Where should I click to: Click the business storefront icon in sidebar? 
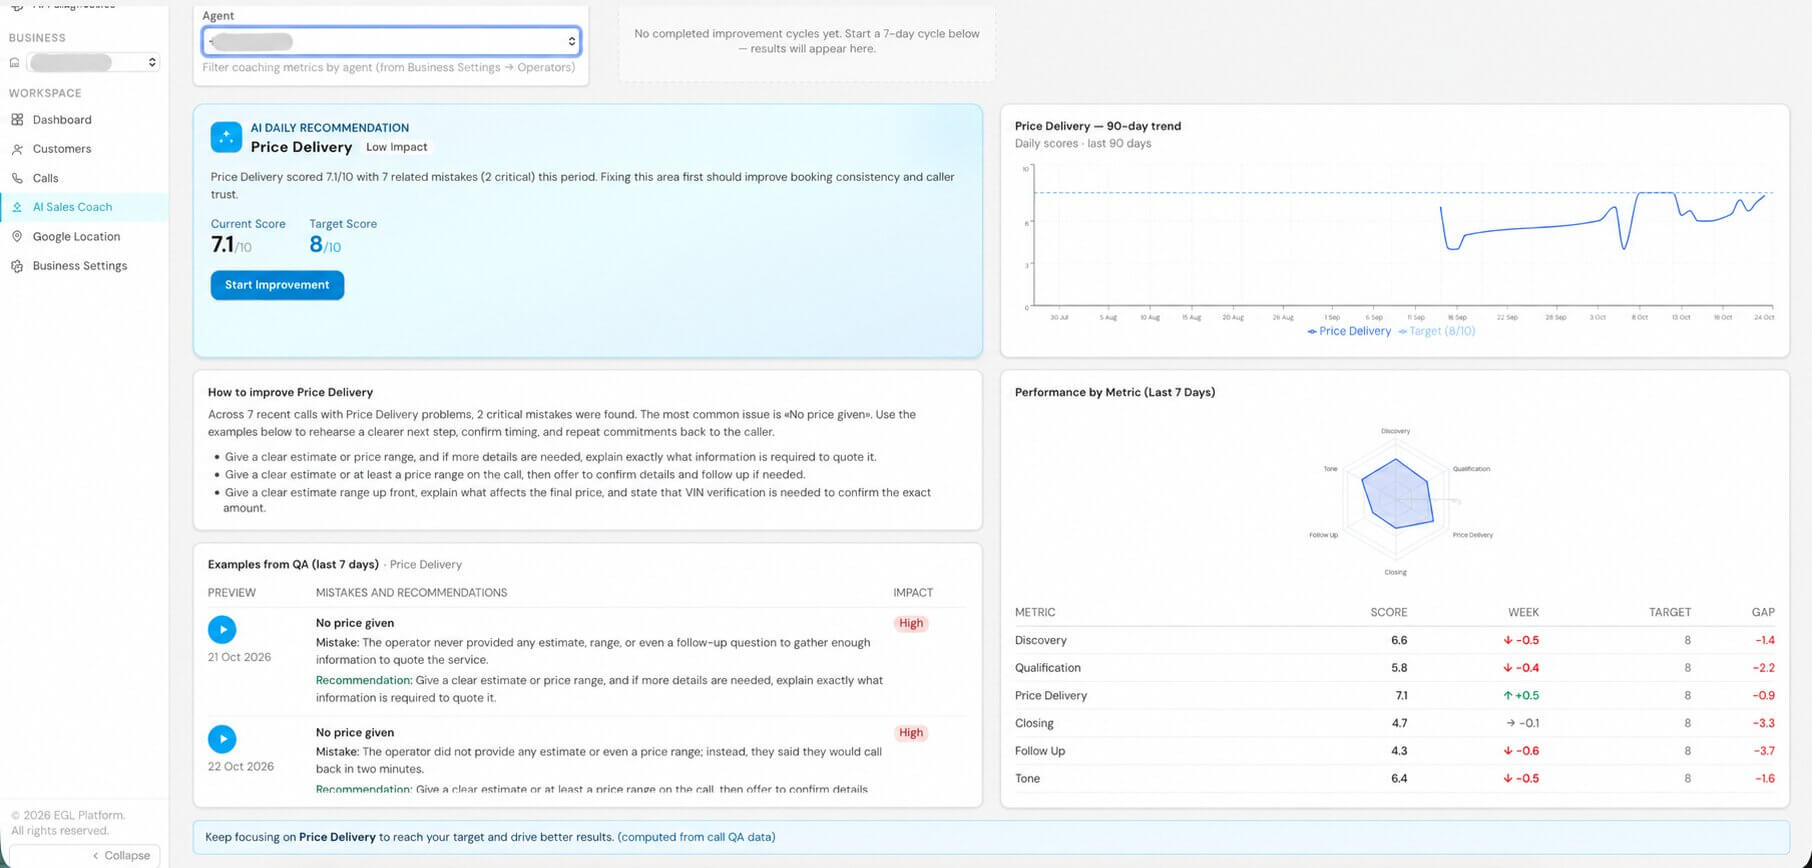[15, 63]
